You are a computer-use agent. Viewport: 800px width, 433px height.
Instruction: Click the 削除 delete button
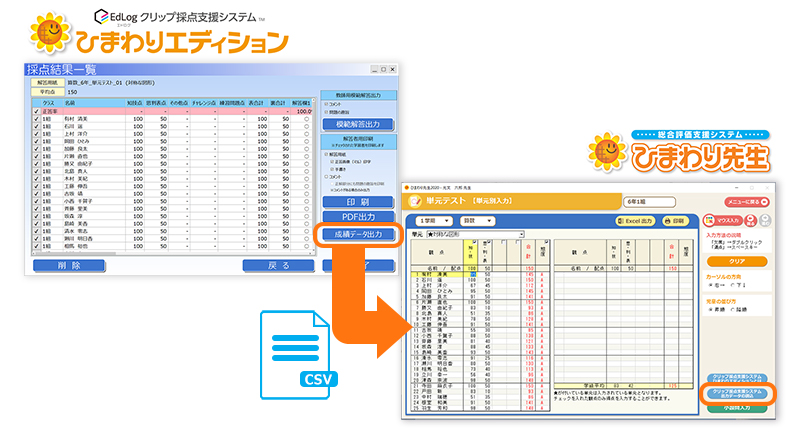(69, 265)
